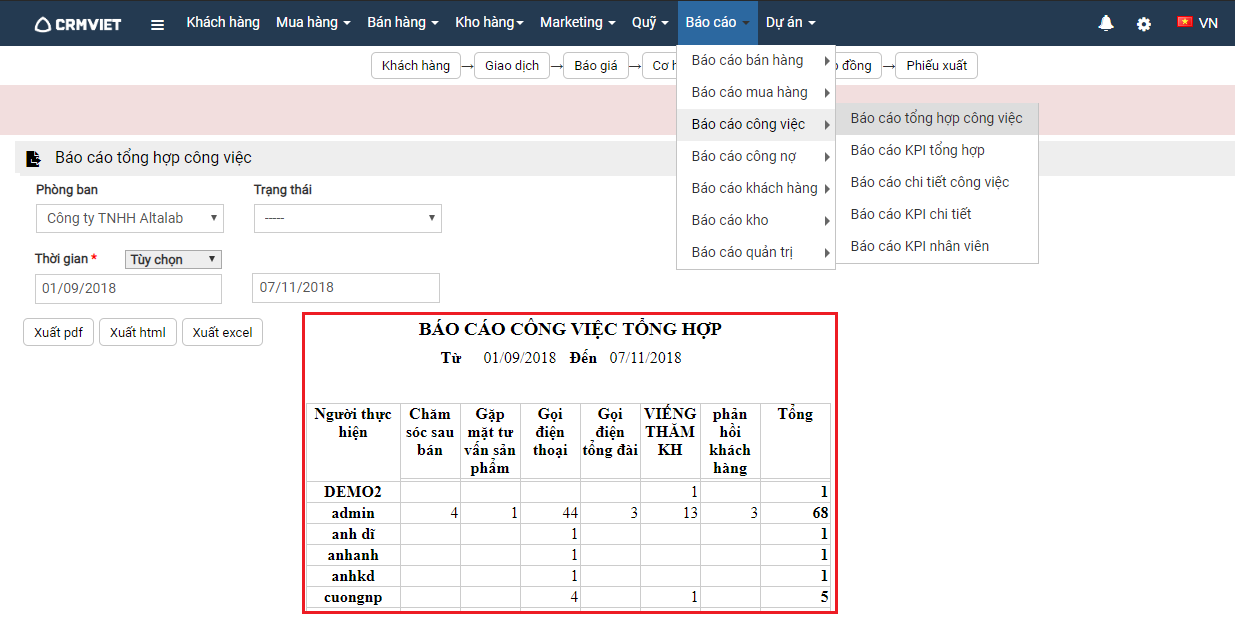Select Báo cáo KPI chi tiết
Viewport: 1235px width, 622px height.
937,215
